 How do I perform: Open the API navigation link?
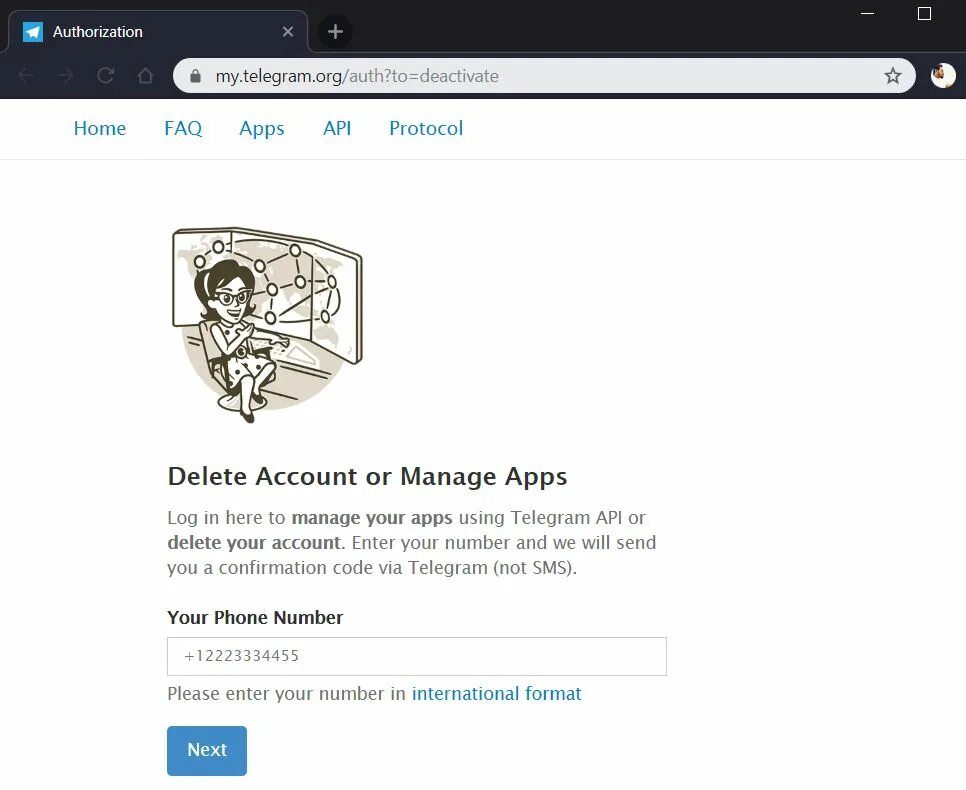point(337,128)
